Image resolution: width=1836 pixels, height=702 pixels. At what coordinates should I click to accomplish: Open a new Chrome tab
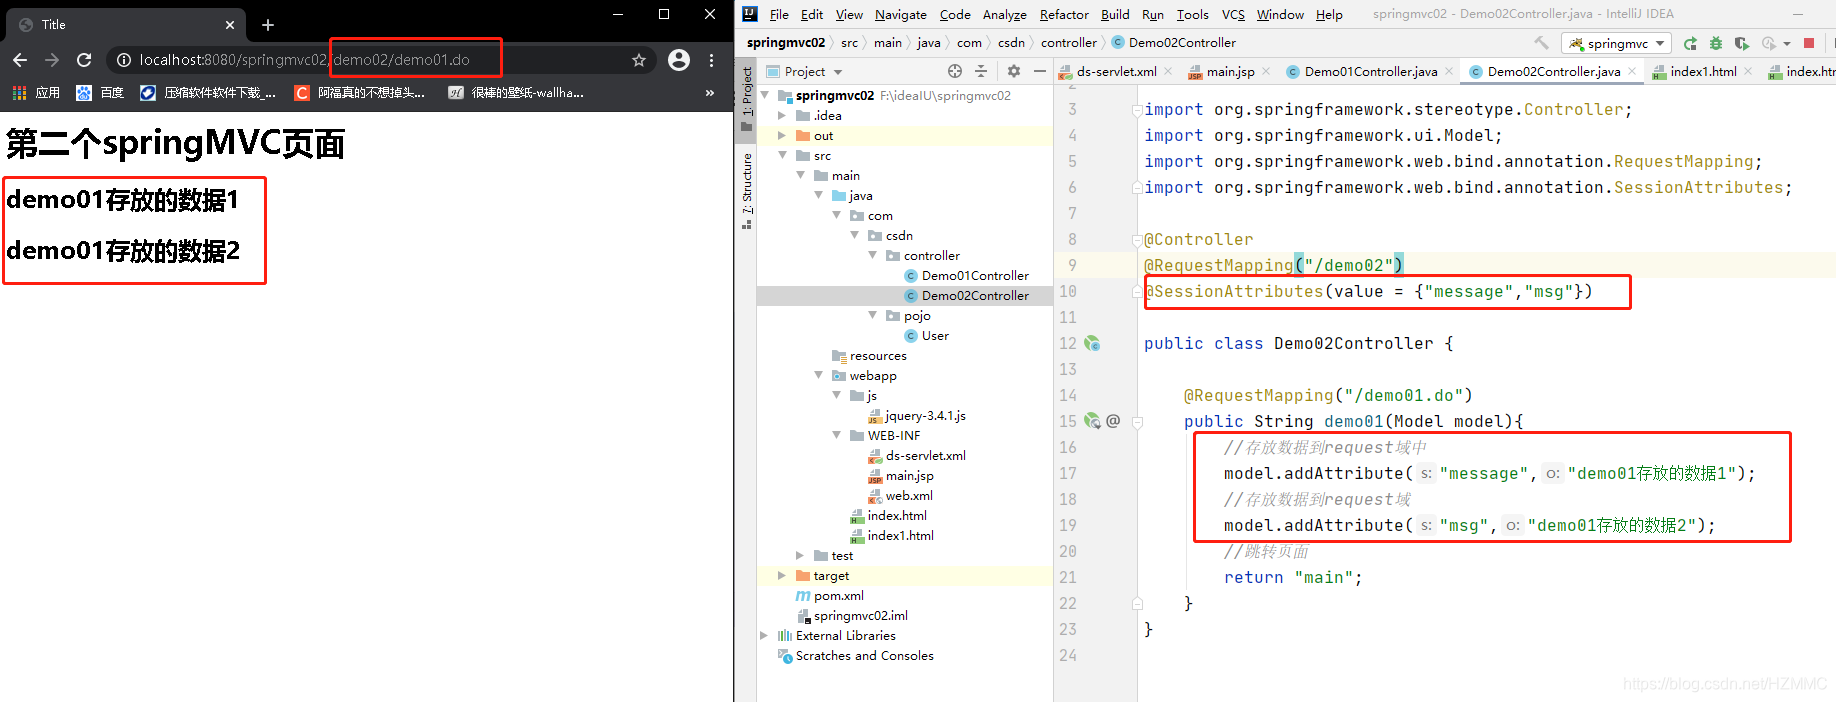click(x=268, y=24)
